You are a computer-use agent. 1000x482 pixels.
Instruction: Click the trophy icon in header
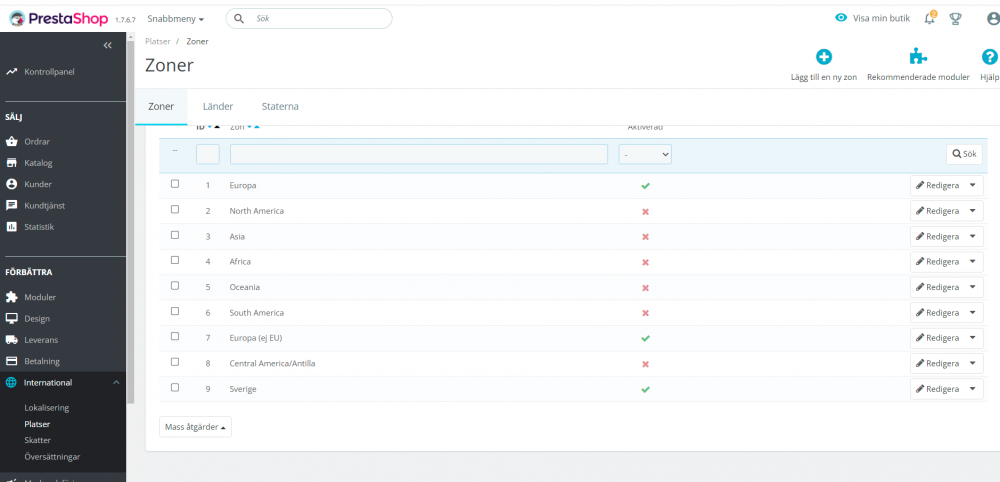tap(955, 18)
